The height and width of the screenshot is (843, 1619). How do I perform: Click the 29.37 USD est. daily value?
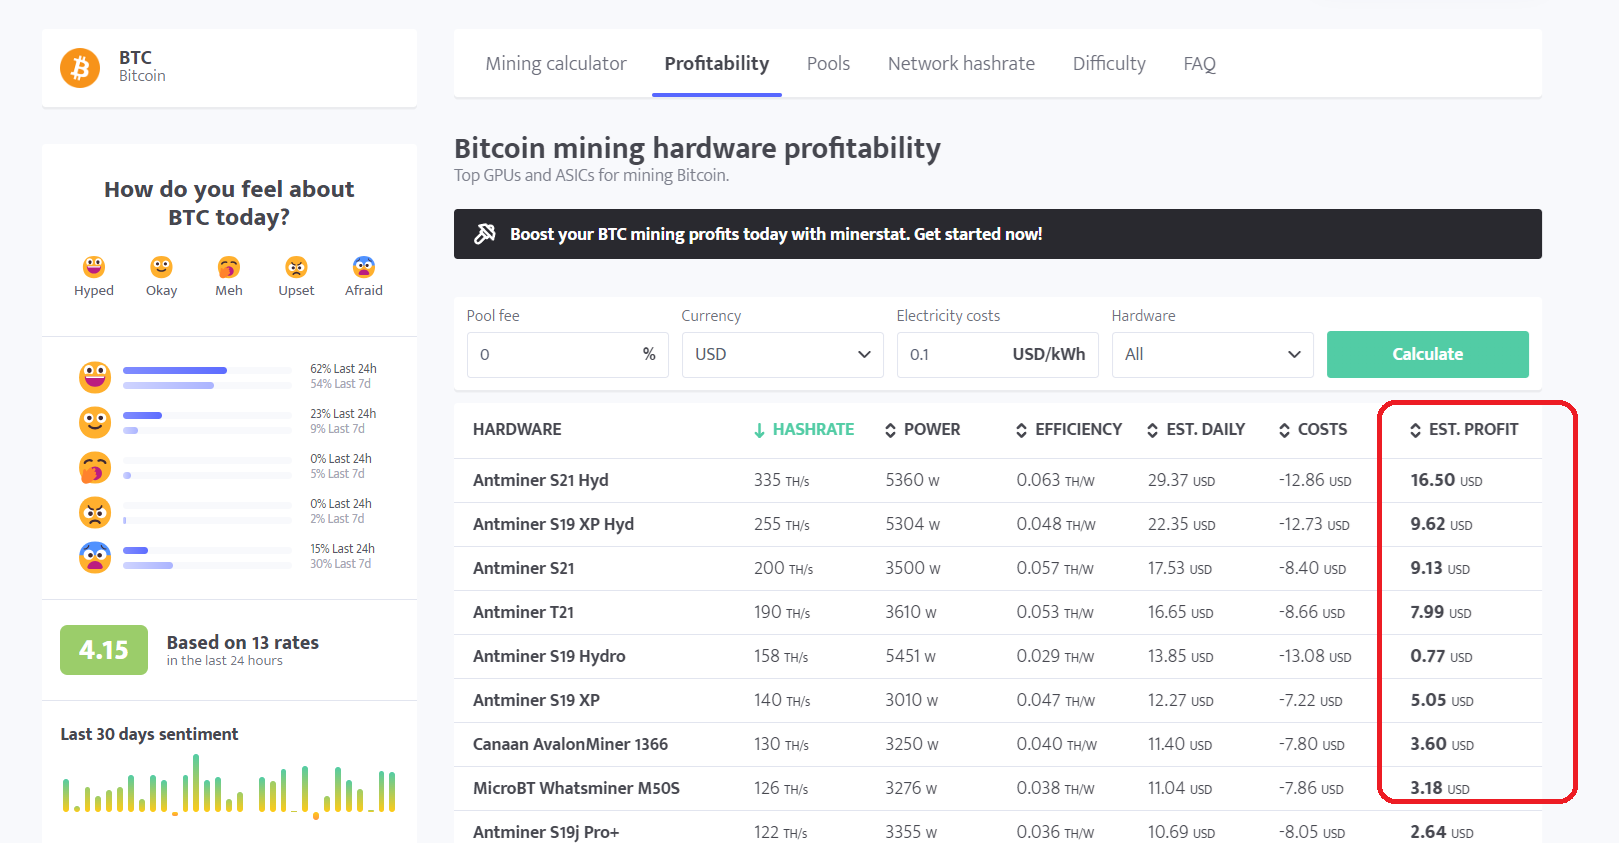pyautogui.click(x=1181, y=480)
